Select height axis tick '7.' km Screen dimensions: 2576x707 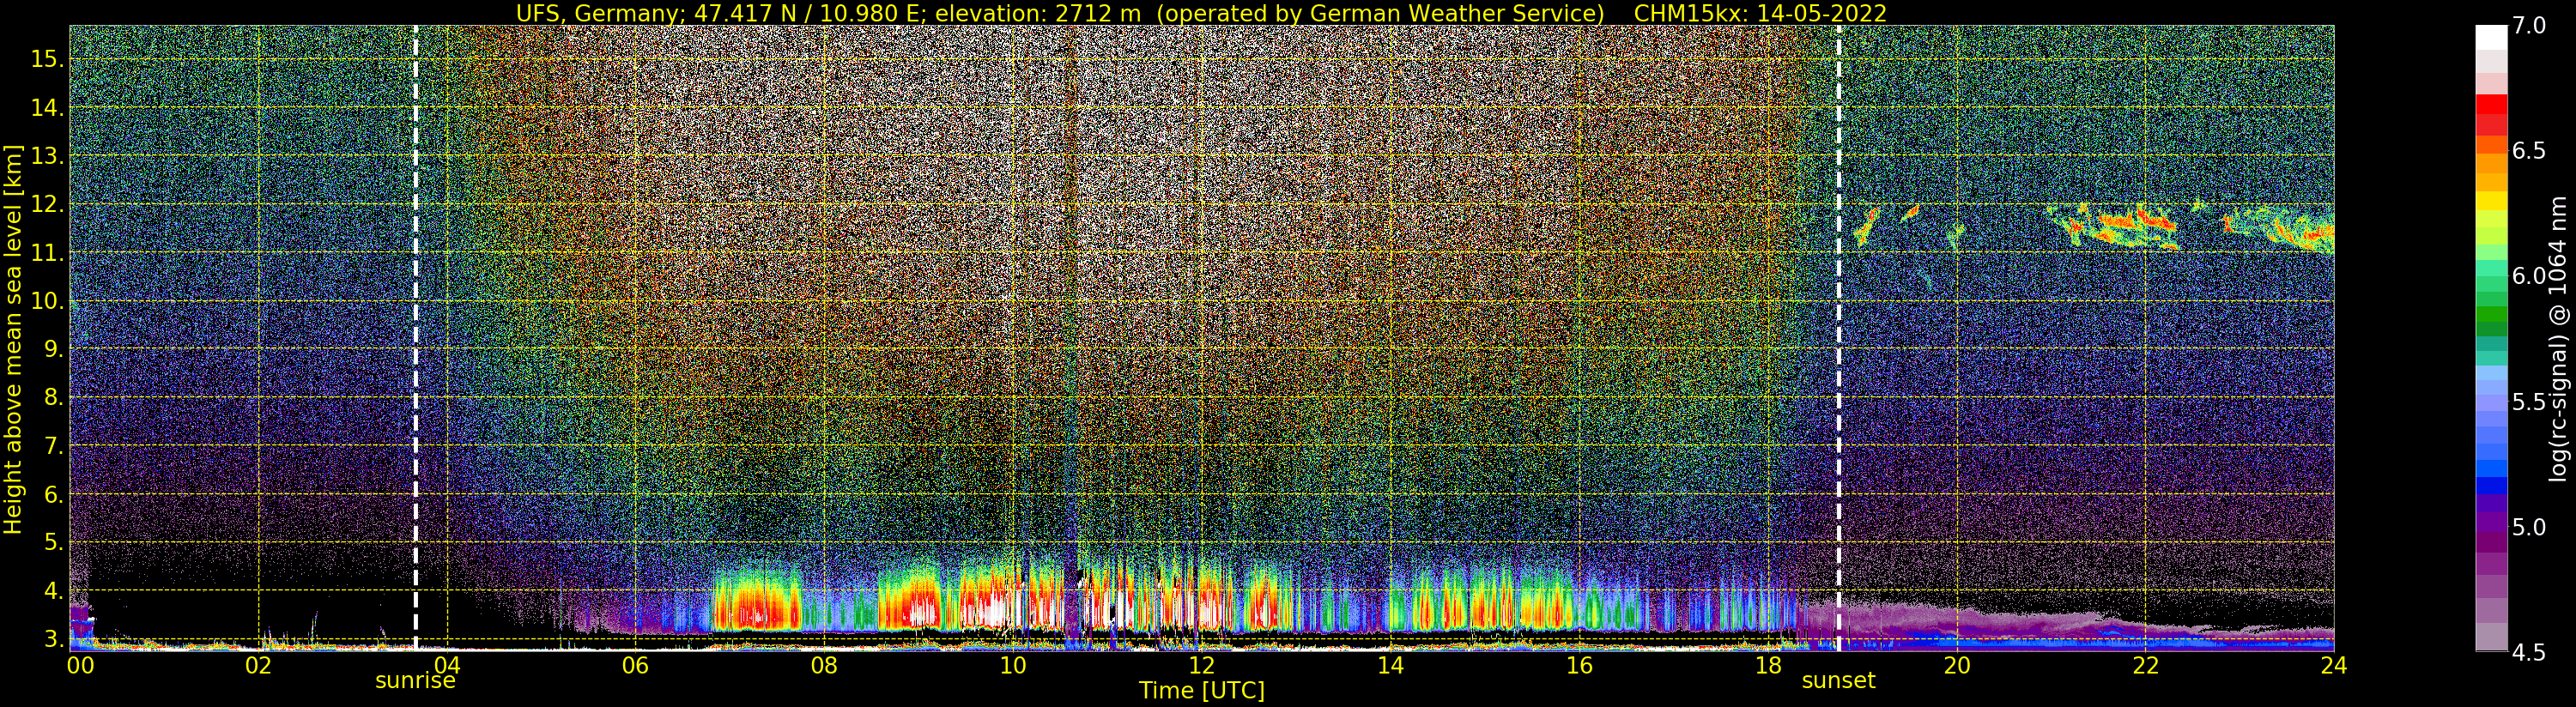tap(54, 446)
